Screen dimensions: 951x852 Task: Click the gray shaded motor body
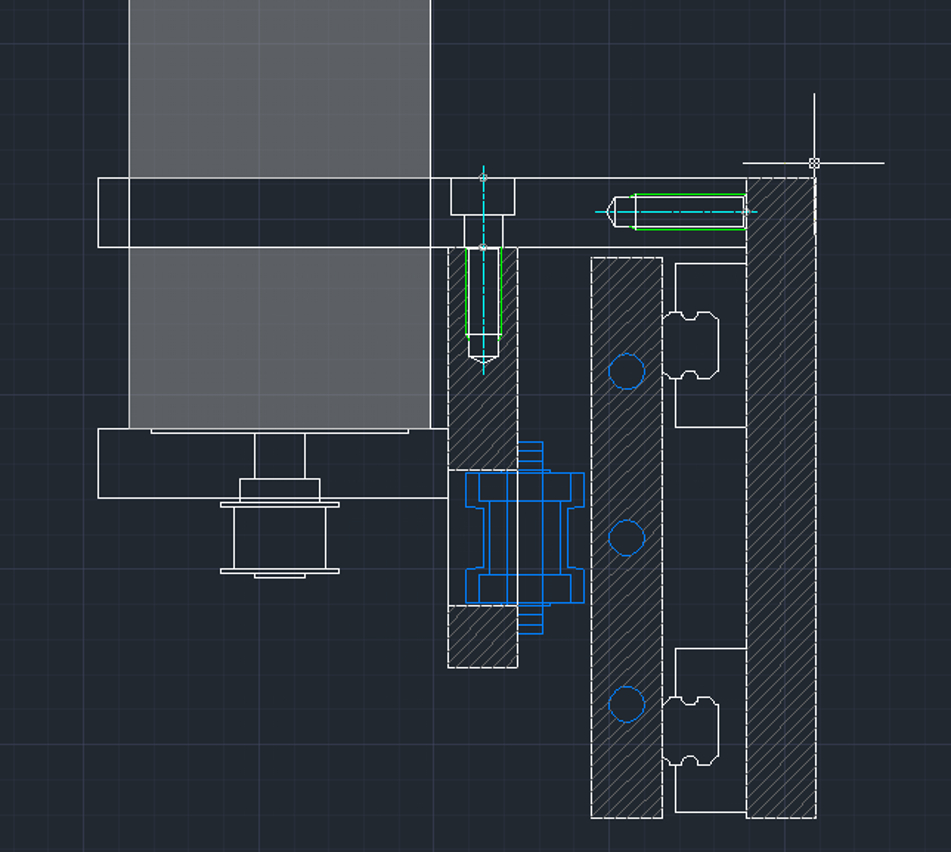pos(280,214)
